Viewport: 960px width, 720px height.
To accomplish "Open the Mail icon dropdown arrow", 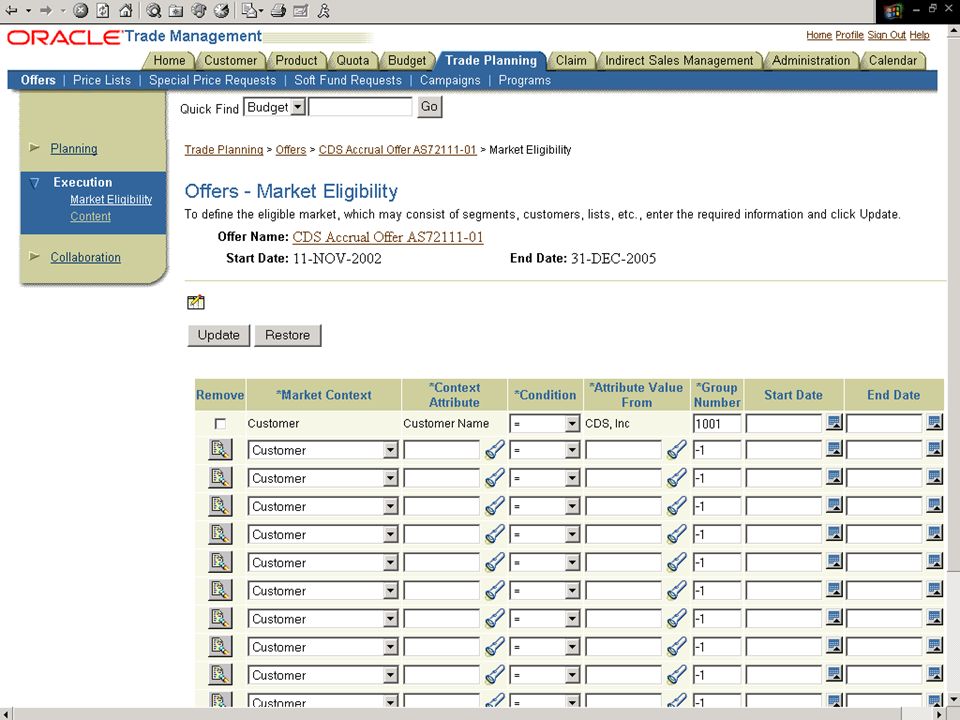I will [261, 10].
